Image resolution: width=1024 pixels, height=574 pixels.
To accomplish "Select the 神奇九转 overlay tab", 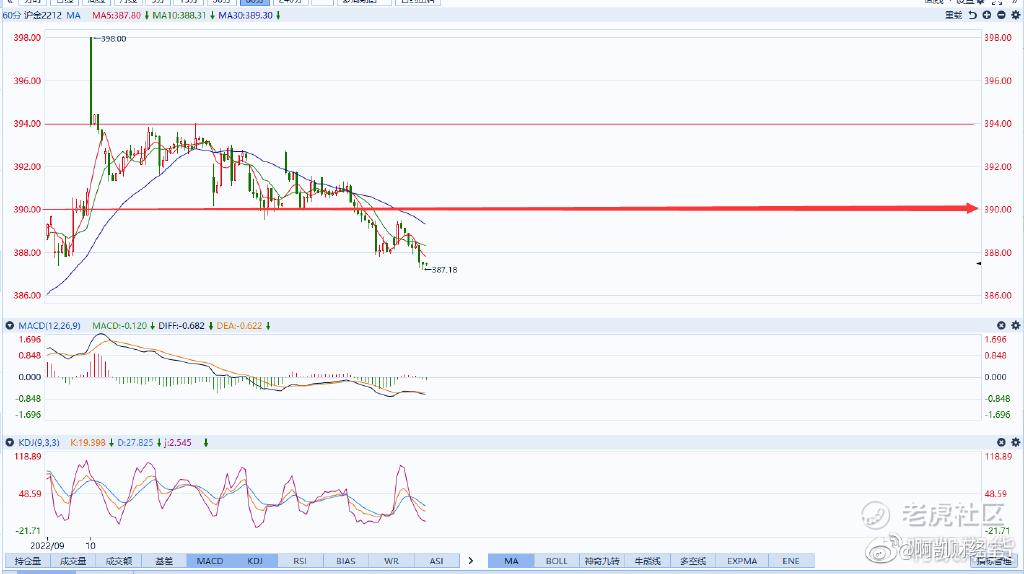I will (x=602, y=561).
